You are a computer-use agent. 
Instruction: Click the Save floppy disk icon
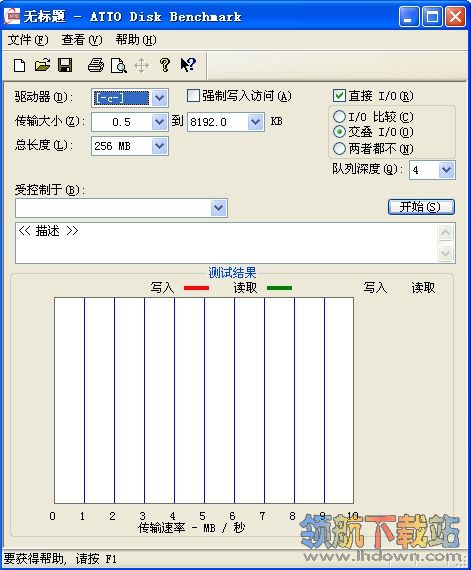coord(65,65)
